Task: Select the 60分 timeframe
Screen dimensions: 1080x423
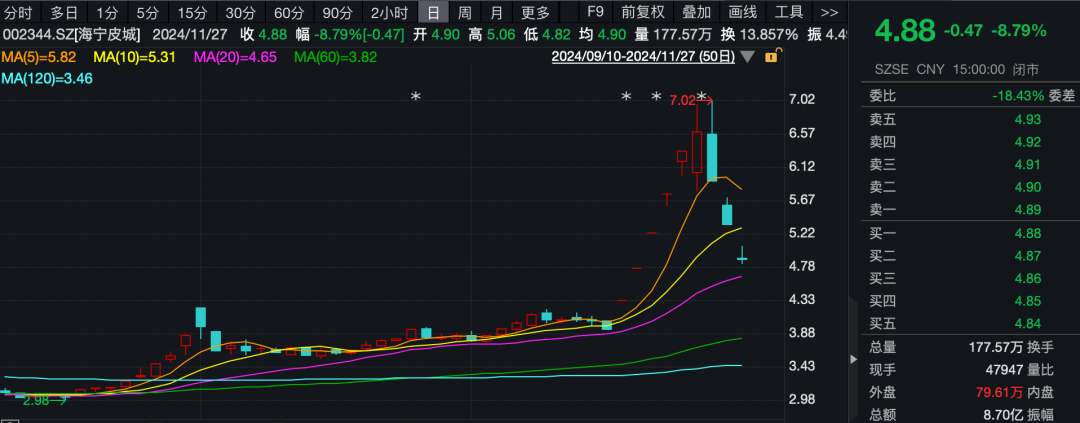Action: point(289,13)
